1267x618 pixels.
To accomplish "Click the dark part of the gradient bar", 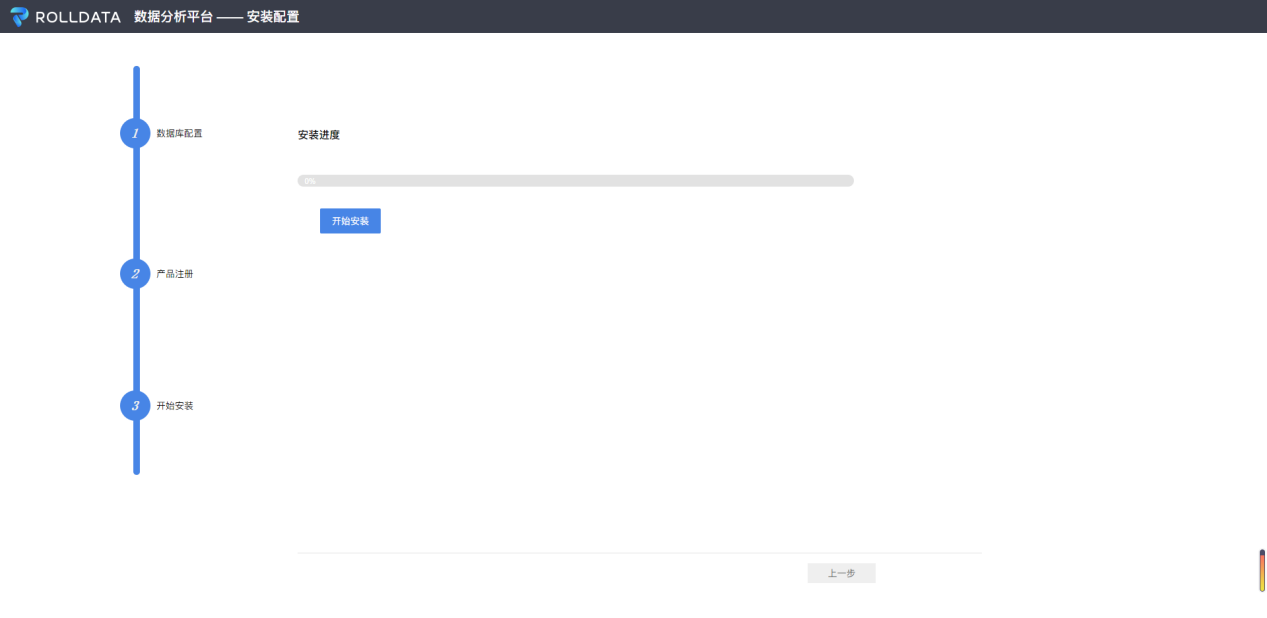I will tap(1262, 554).
